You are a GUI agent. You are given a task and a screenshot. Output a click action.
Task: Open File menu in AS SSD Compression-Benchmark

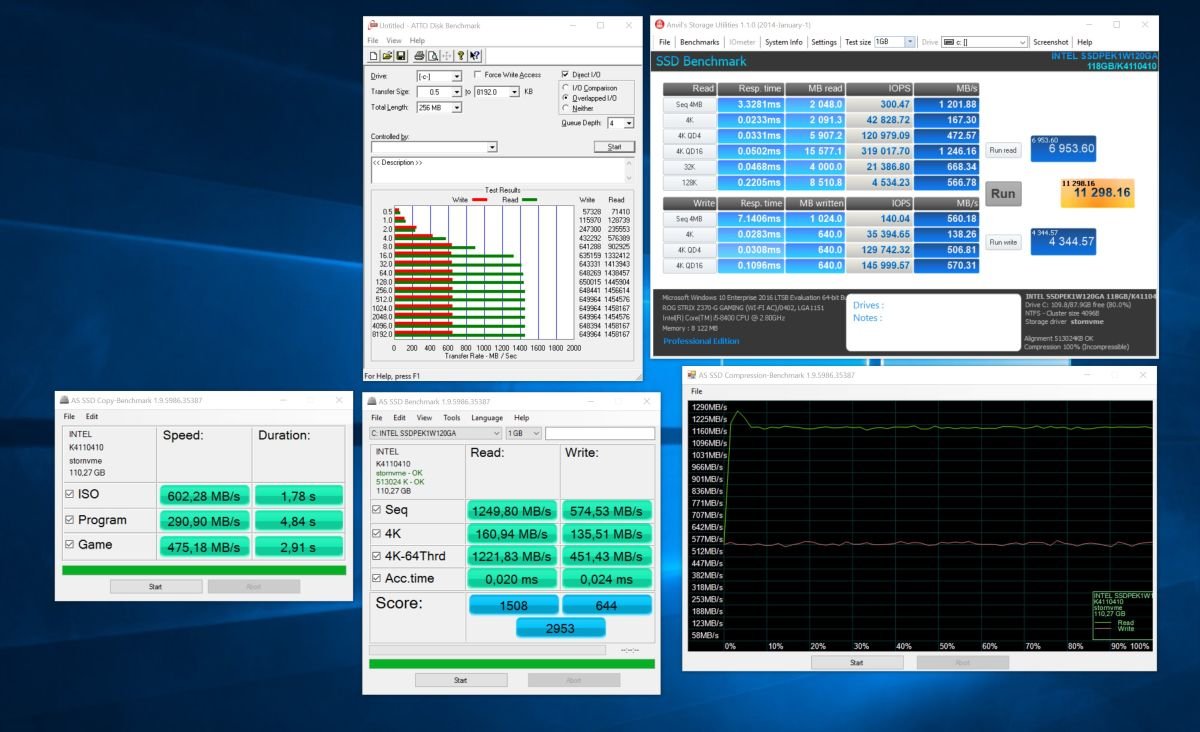click(x=696, y=391)
